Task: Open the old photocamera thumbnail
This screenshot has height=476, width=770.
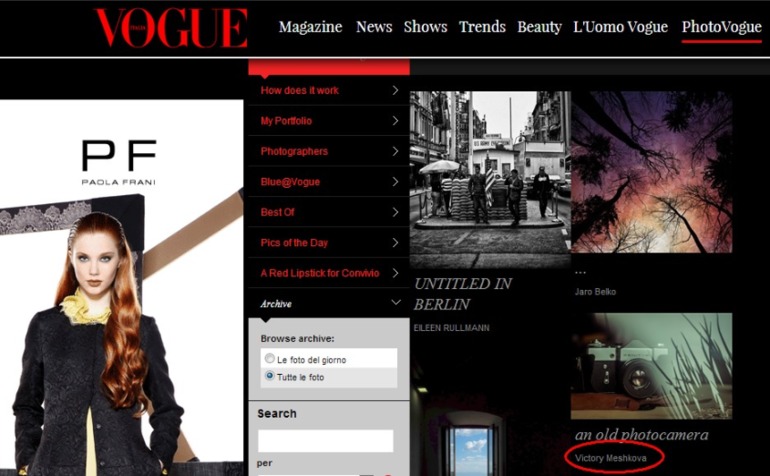Action: click(x=652, y=366)
